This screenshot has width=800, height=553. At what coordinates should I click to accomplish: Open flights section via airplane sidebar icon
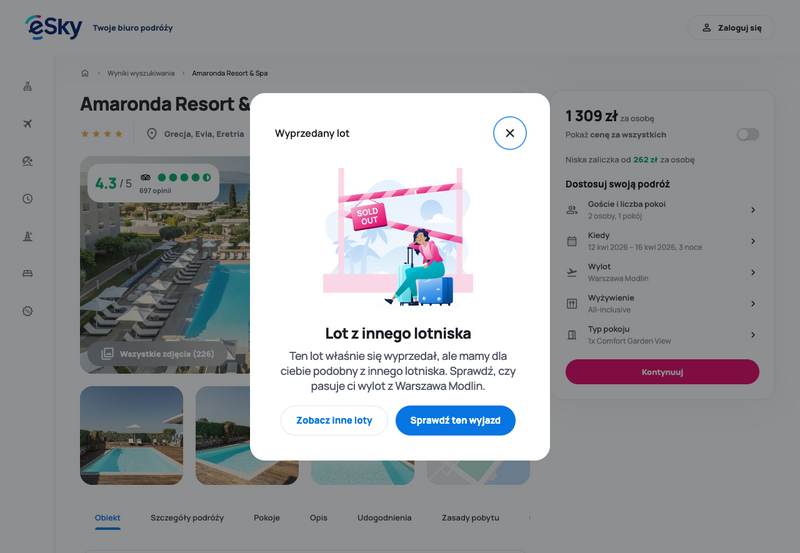(28, 123)
